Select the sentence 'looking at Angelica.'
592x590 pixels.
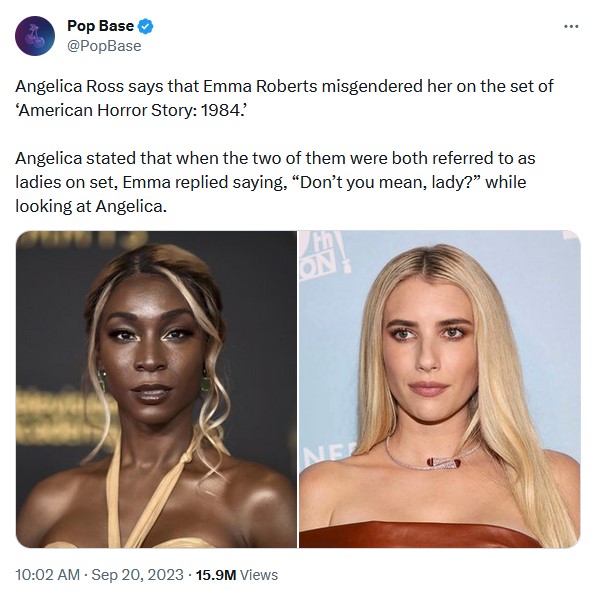point(91,206)
